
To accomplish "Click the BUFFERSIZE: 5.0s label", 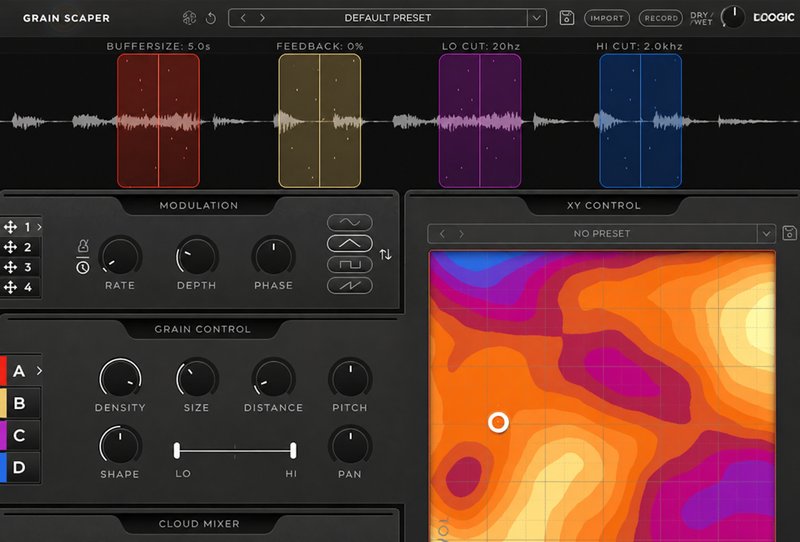I will [x=158, y=46].
